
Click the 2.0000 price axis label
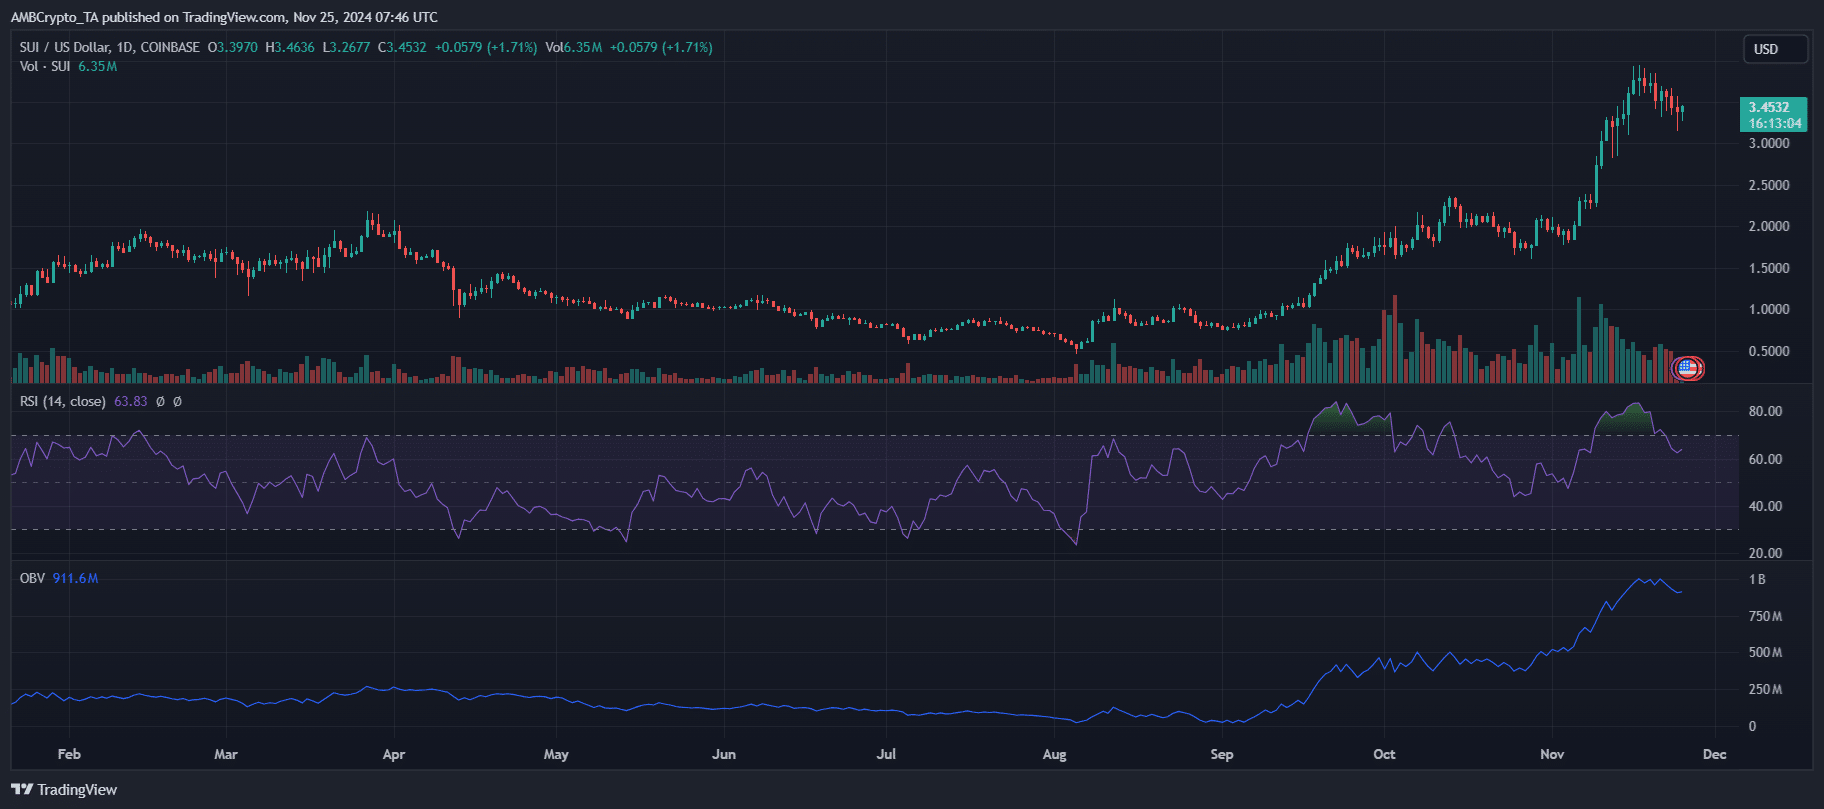[1769, 226]
